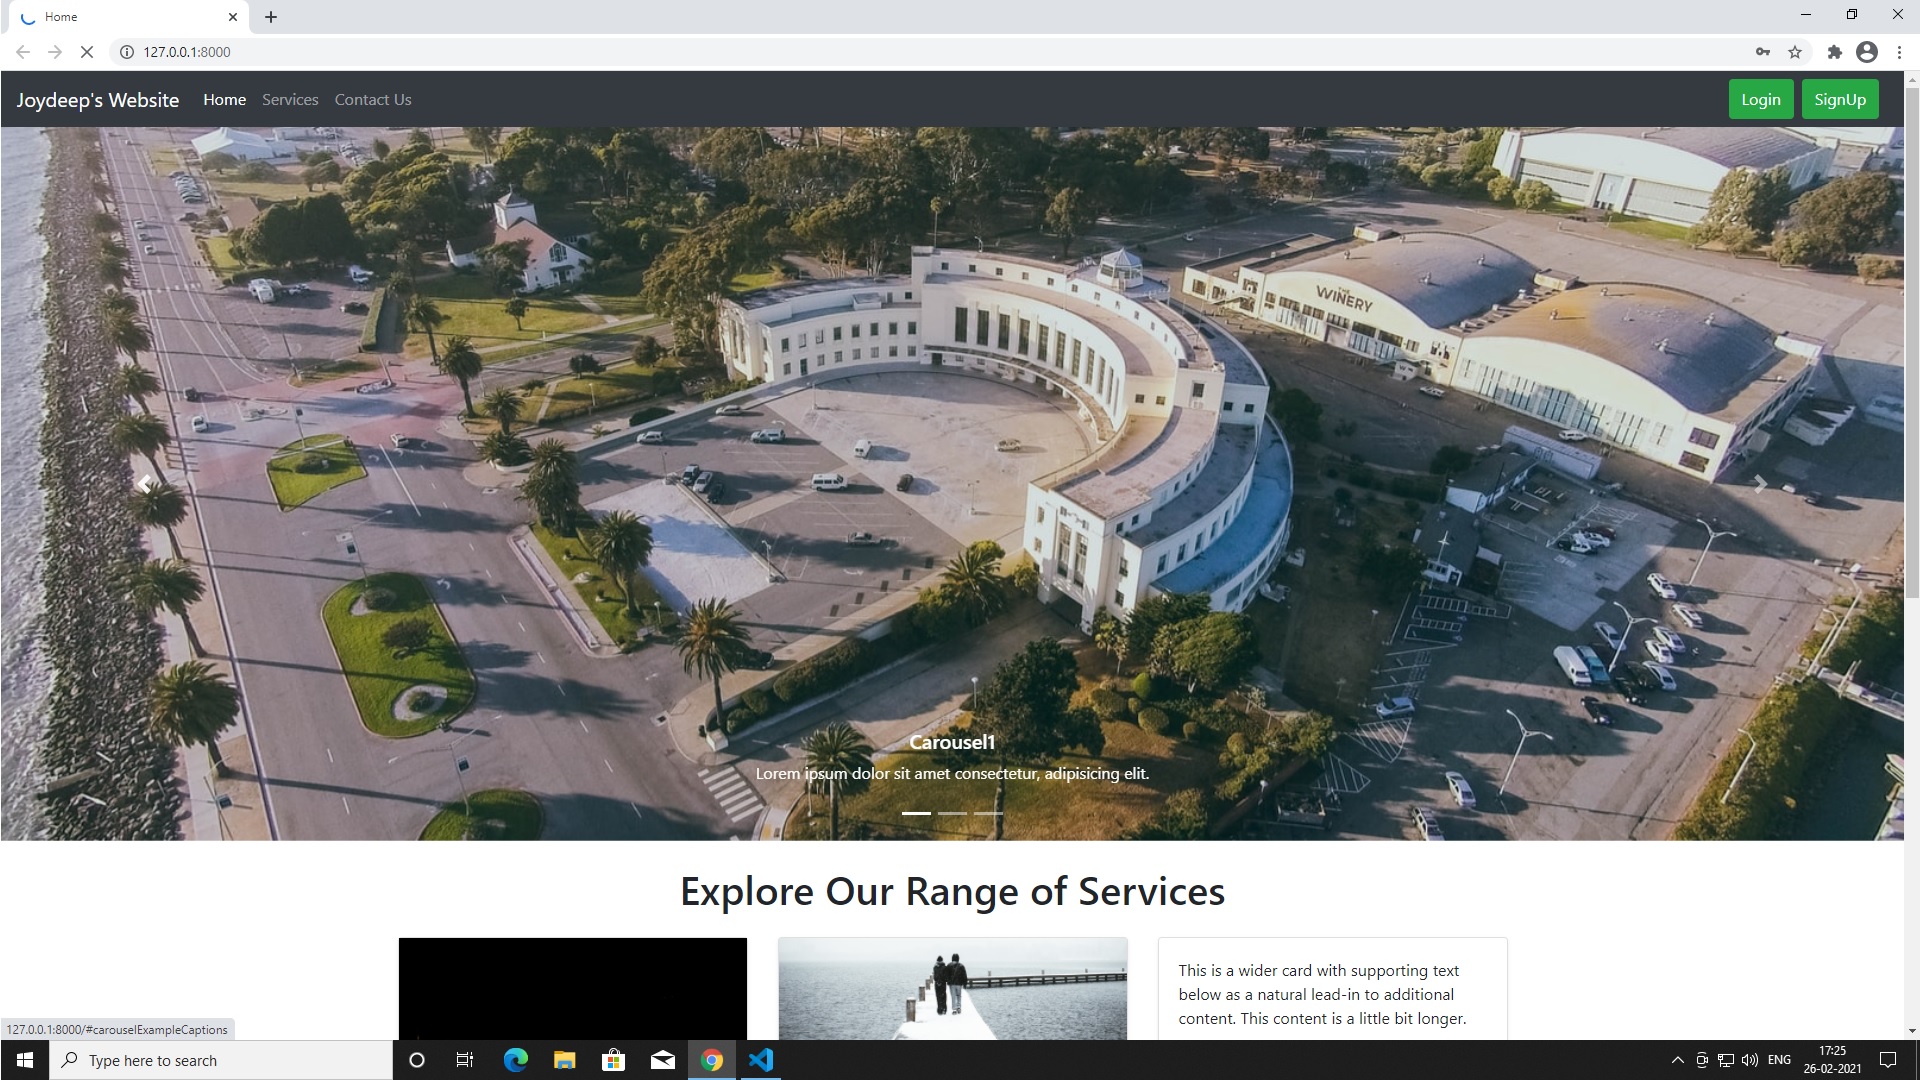1920x1080 pixels.
Task: Click the SignUp button
Action: click(1840, 99)
